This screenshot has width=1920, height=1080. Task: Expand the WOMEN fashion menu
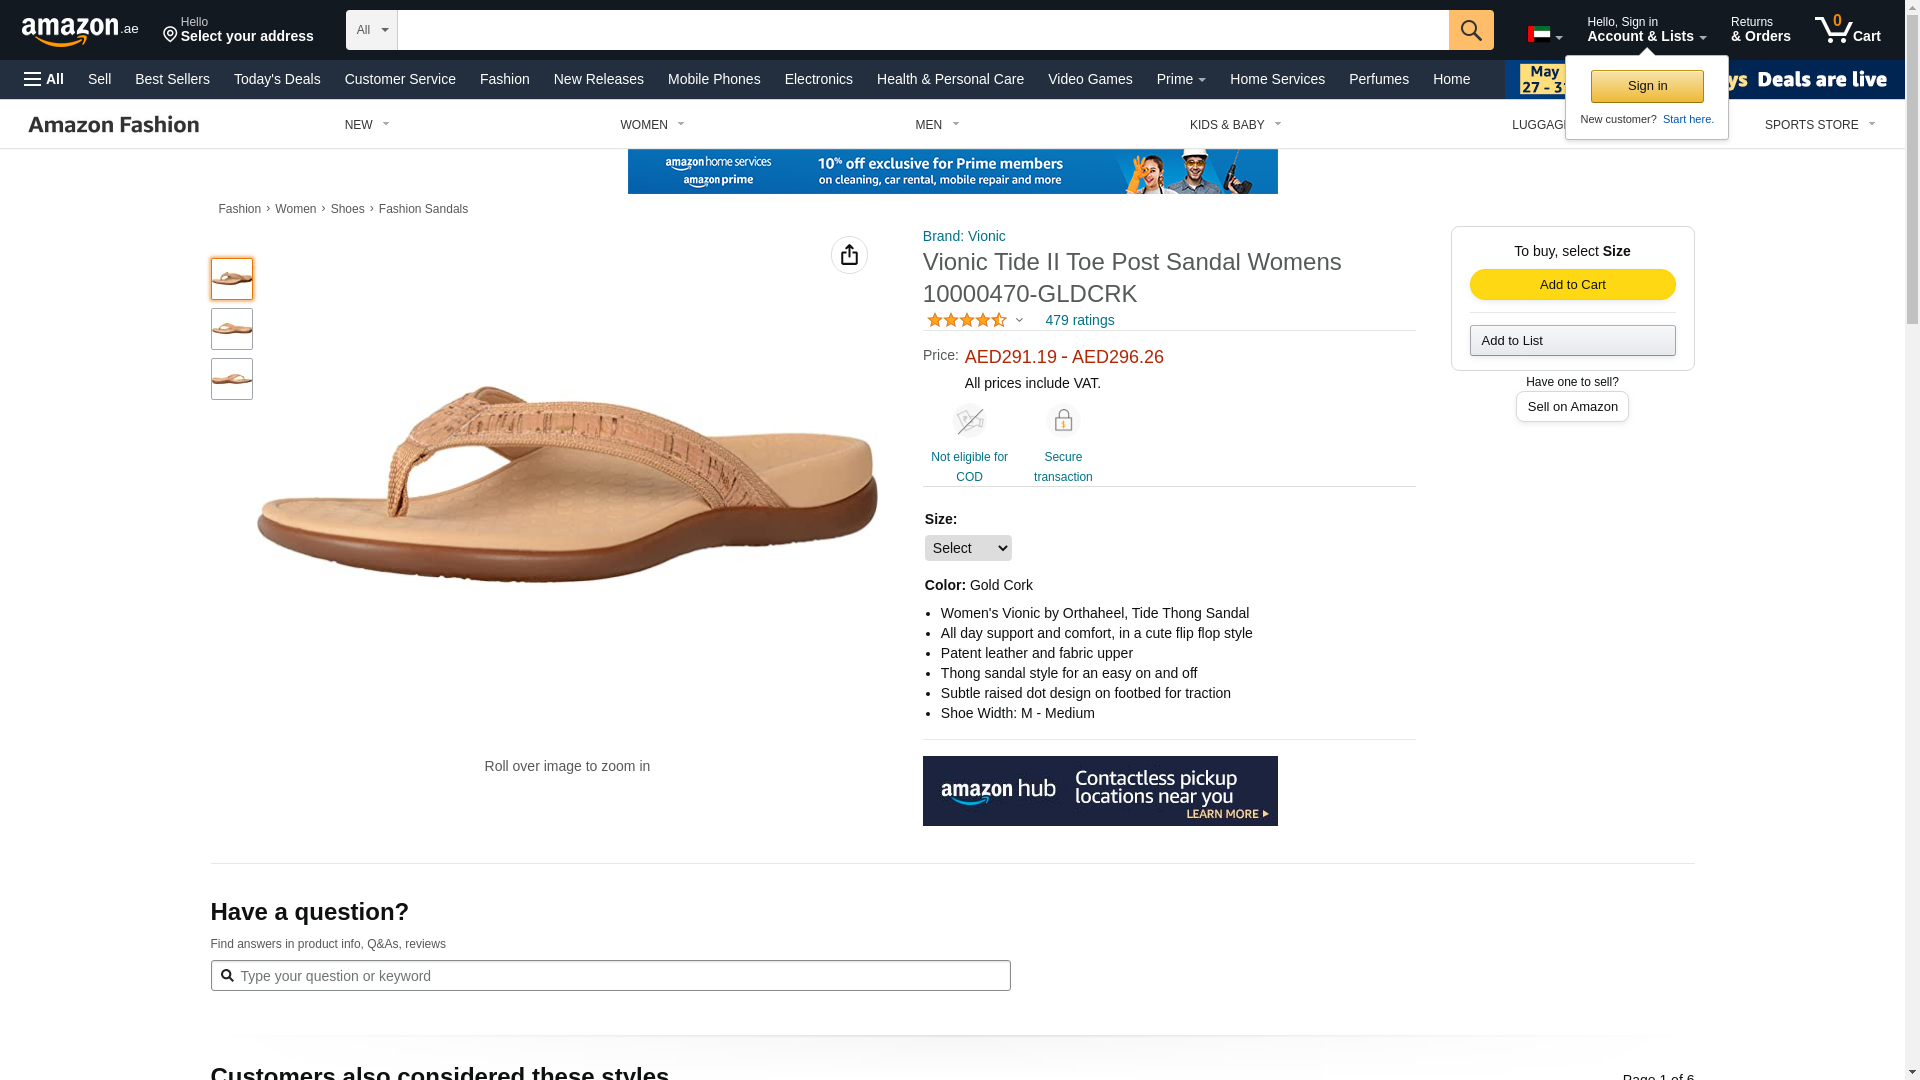(652, 125)
